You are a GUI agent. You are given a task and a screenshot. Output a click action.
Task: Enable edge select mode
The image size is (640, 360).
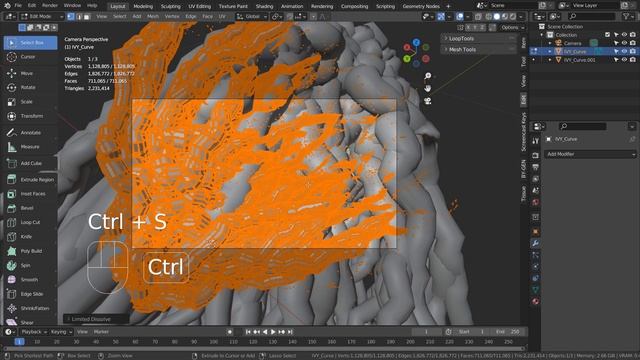coord(79,16)
